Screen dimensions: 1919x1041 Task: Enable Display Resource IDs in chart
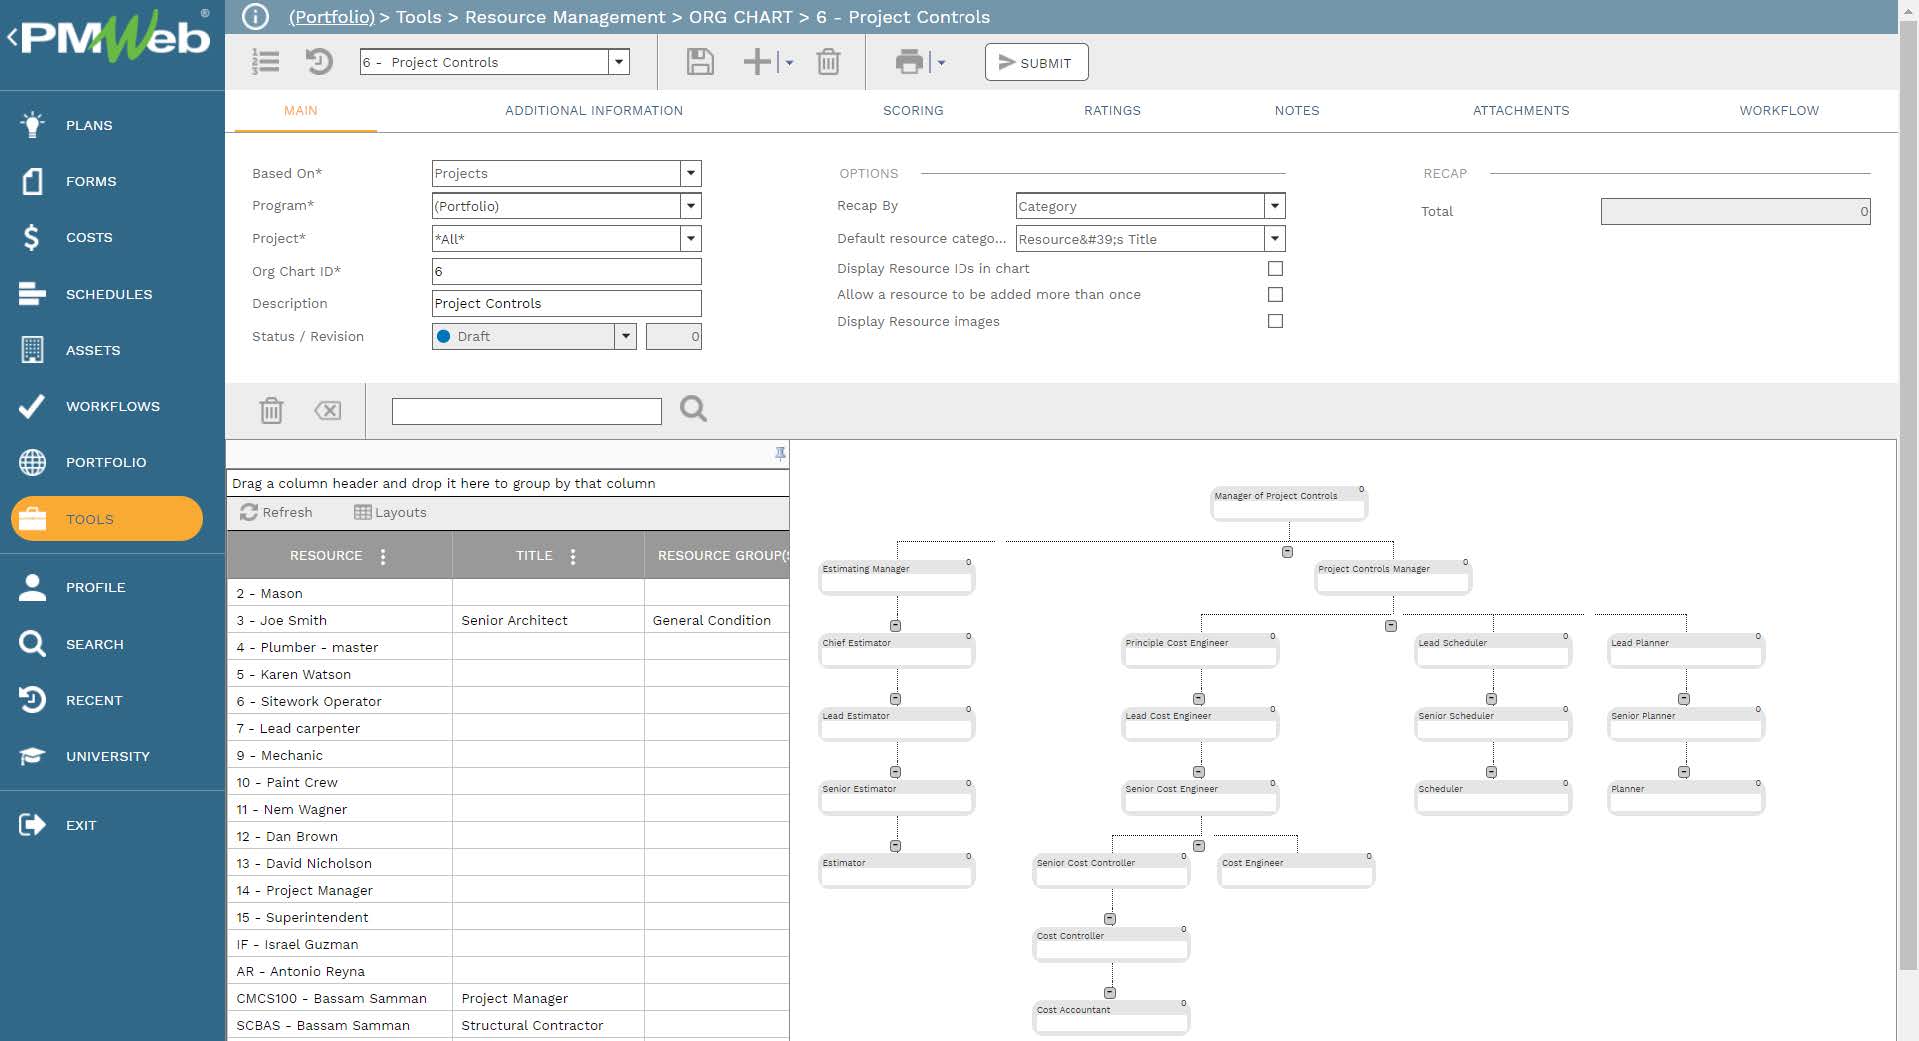coord(1275,268)
